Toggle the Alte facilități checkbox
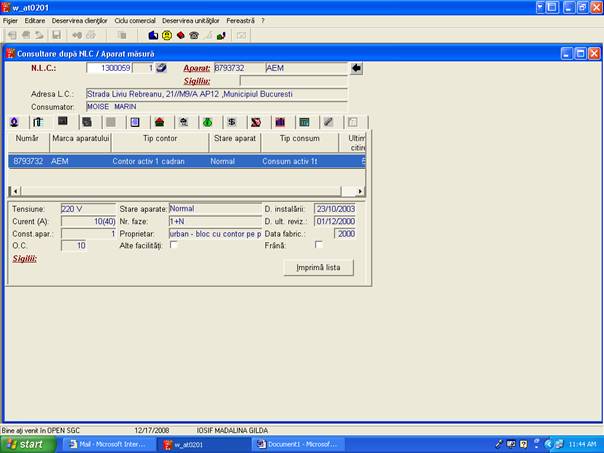This screenshot has width=604, height=453. point(174,245)
